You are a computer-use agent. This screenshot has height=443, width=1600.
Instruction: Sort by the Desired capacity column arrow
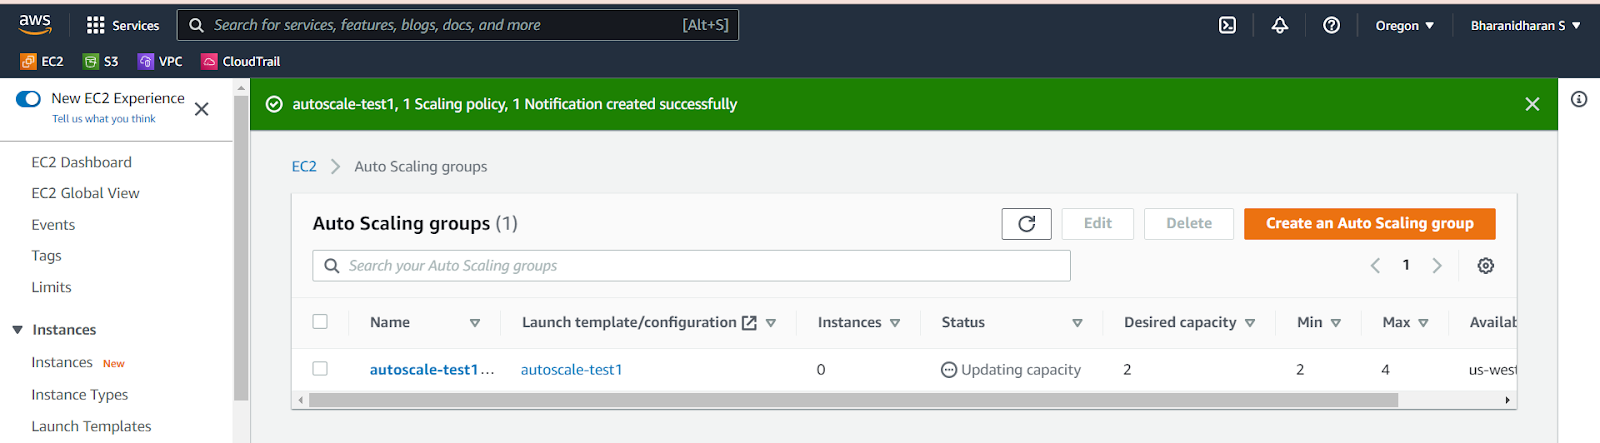(1250, 323)
